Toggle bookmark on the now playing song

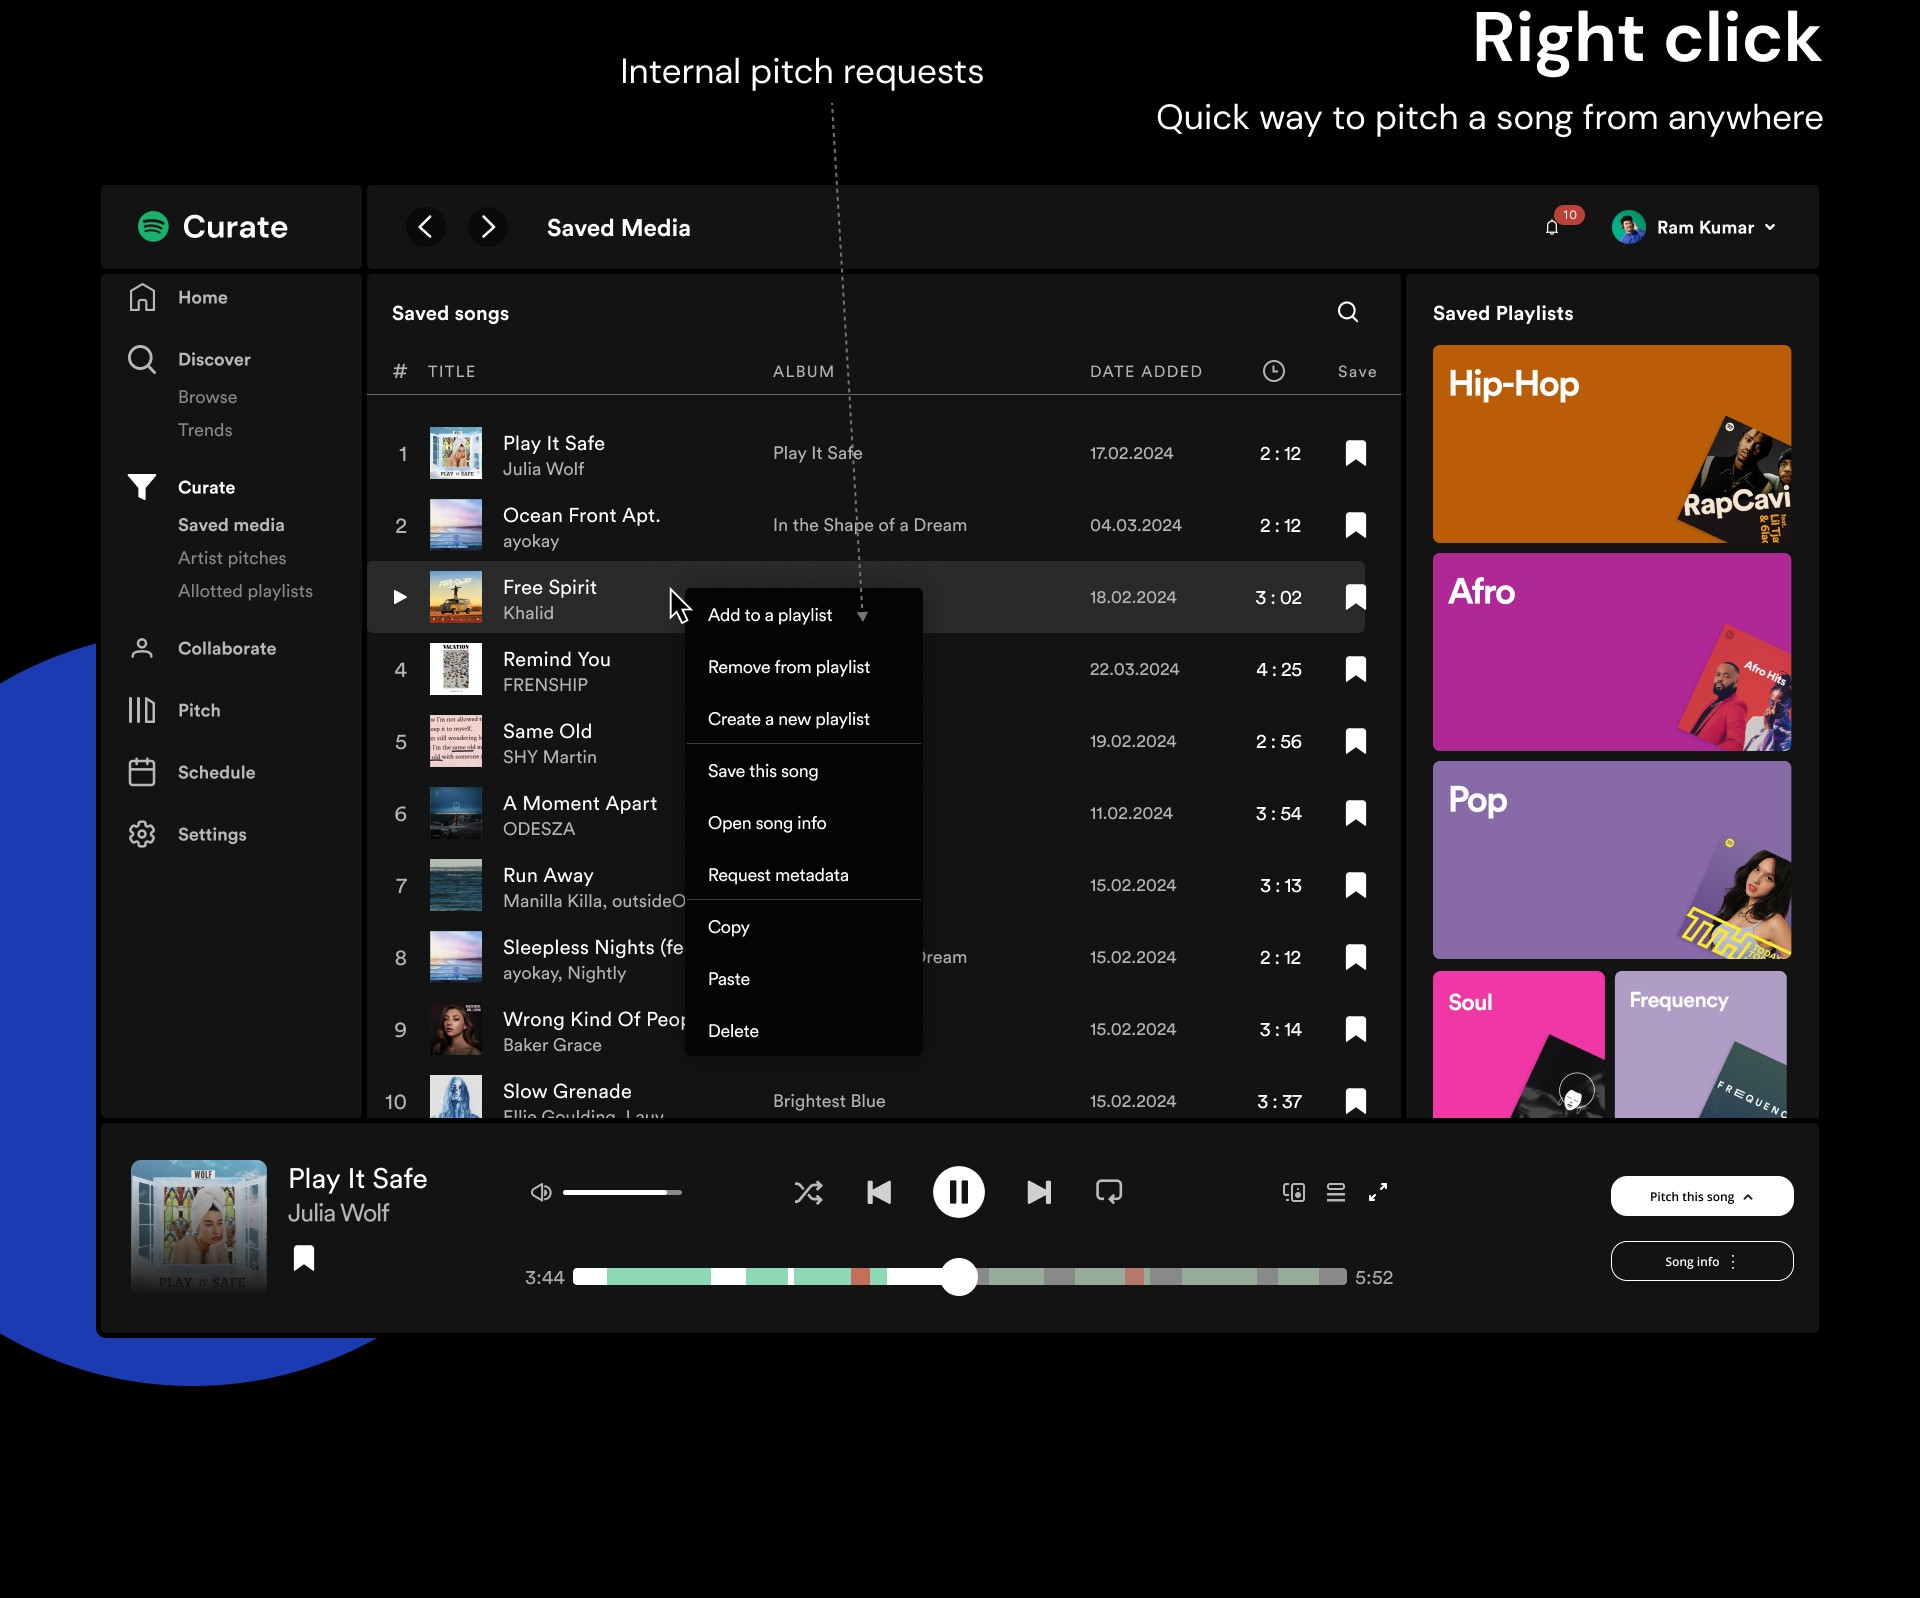304,1258
